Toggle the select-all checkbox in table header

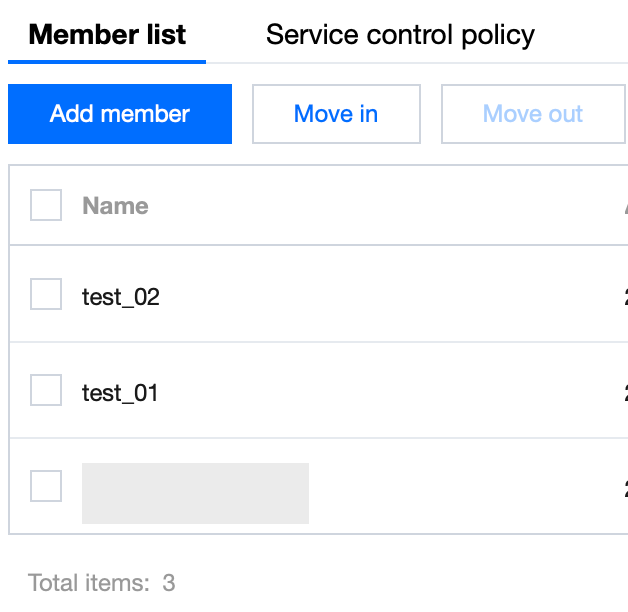(x=46, y=206)
